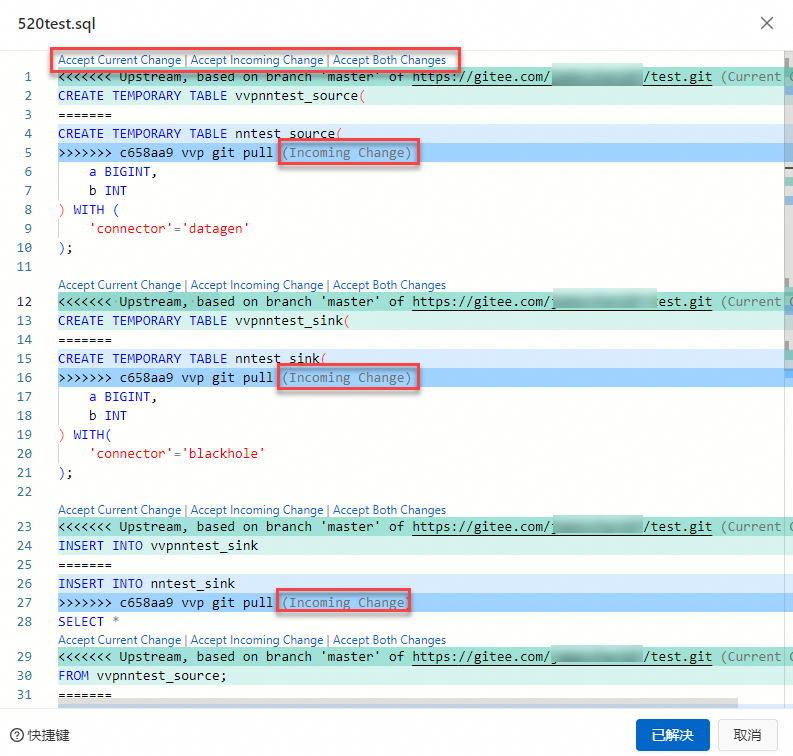Image resolution: width=793 pixels, height=756 pixels.
Task: Click 'a BIGINT,' on line 6
Action: tap(123, 172)
